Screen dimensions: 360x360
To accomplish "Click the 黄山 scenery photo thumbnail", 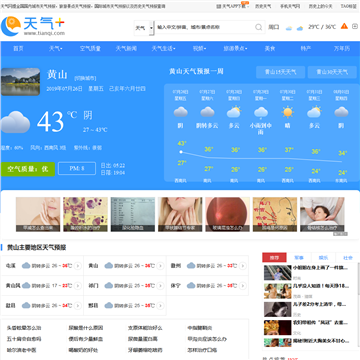I will pyautogui.click(x=20, y=82).
